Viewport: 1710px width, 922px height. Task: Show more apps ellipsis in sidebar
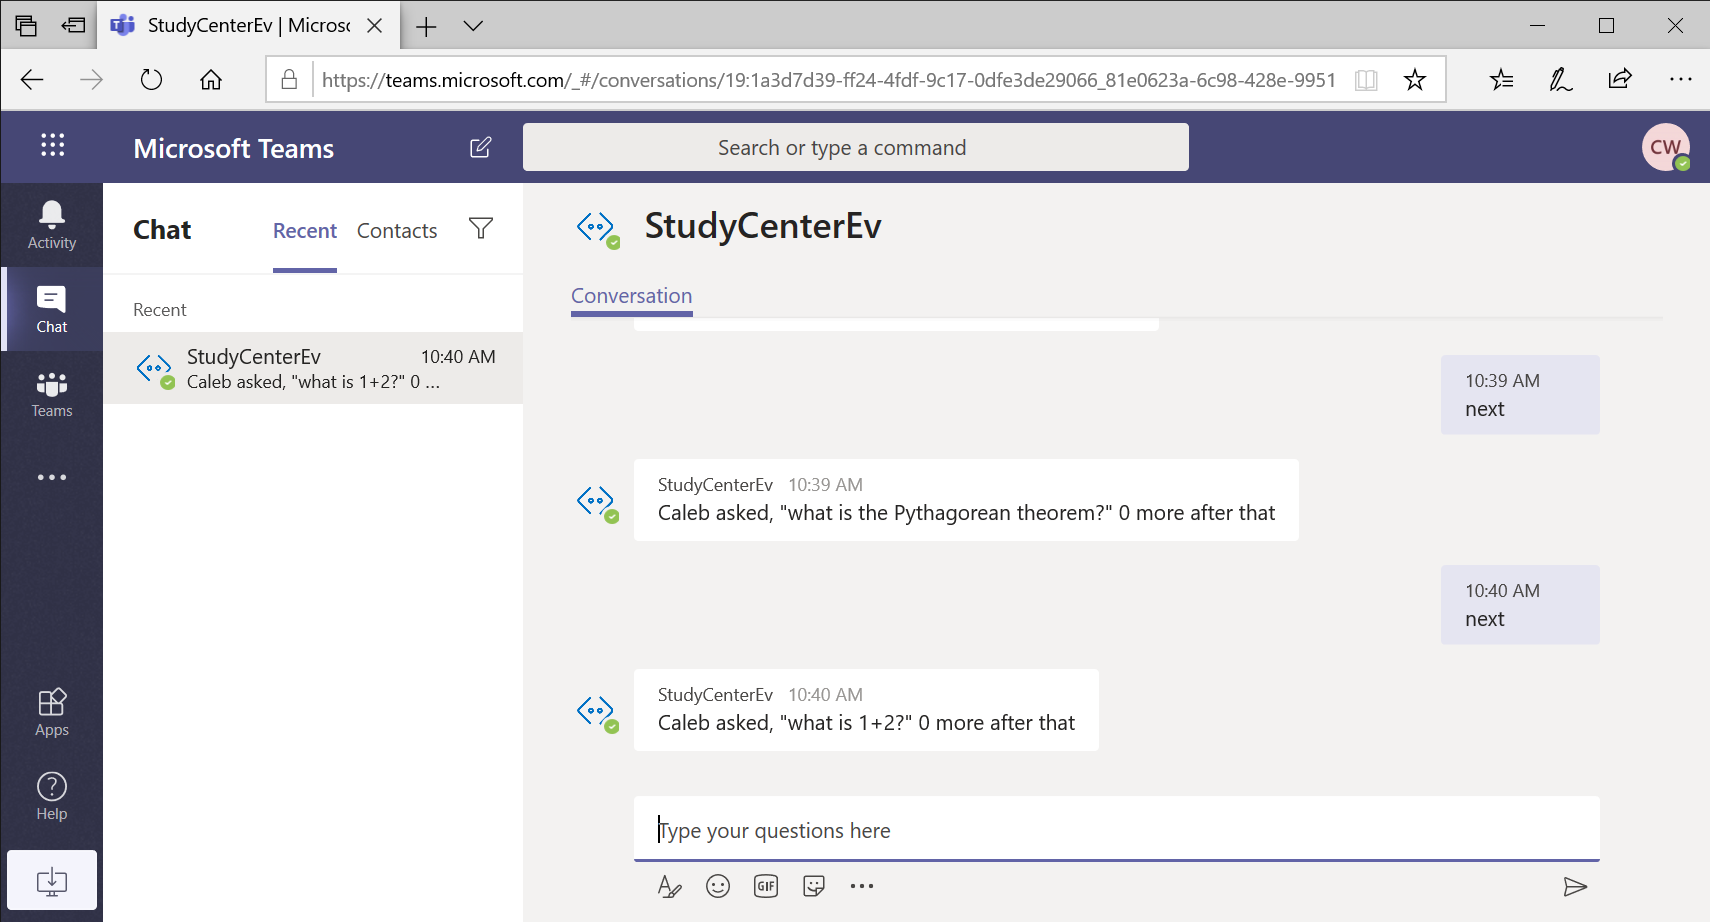52,477
